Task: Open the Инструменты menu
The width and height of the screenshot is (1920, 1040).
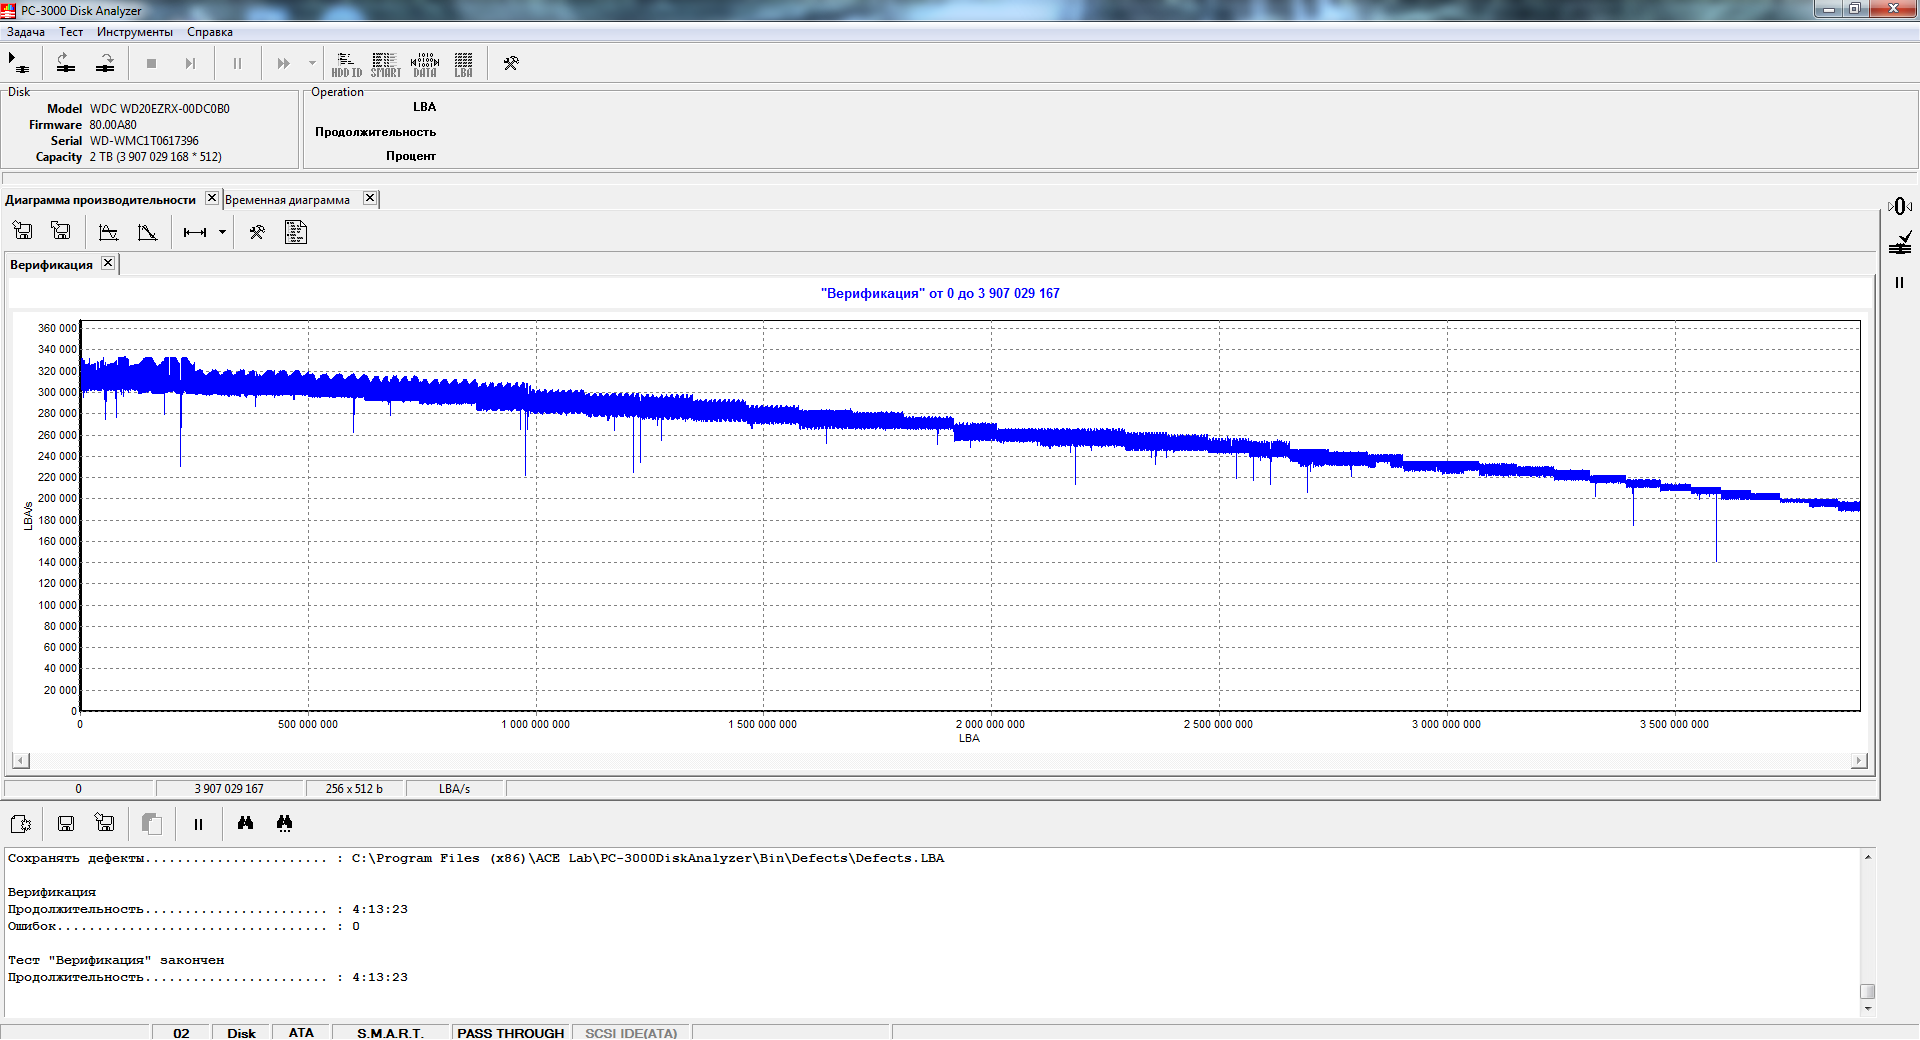Action: (134, 32)
